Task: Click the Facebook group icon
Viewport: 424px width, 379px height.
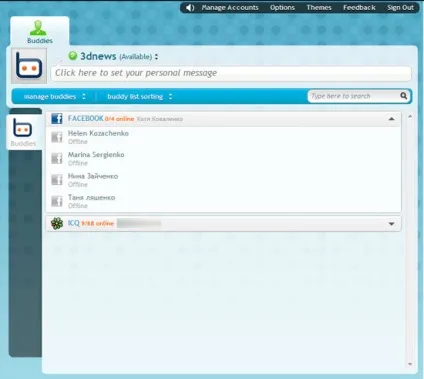Action: [57, 119]
